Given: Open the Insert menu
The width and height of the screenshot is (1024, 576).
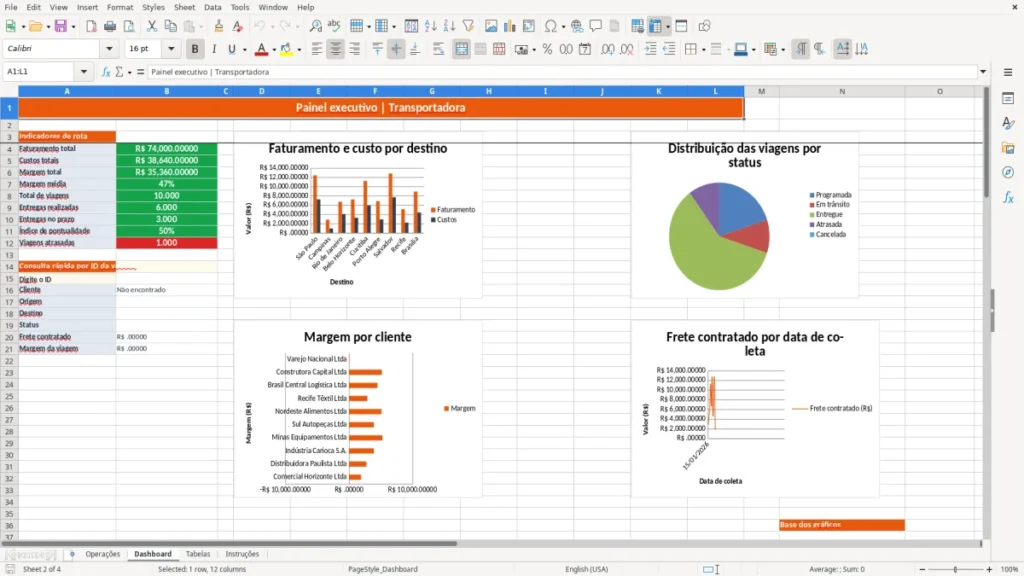Looking at the screenshot, I should tap(87, 7).
